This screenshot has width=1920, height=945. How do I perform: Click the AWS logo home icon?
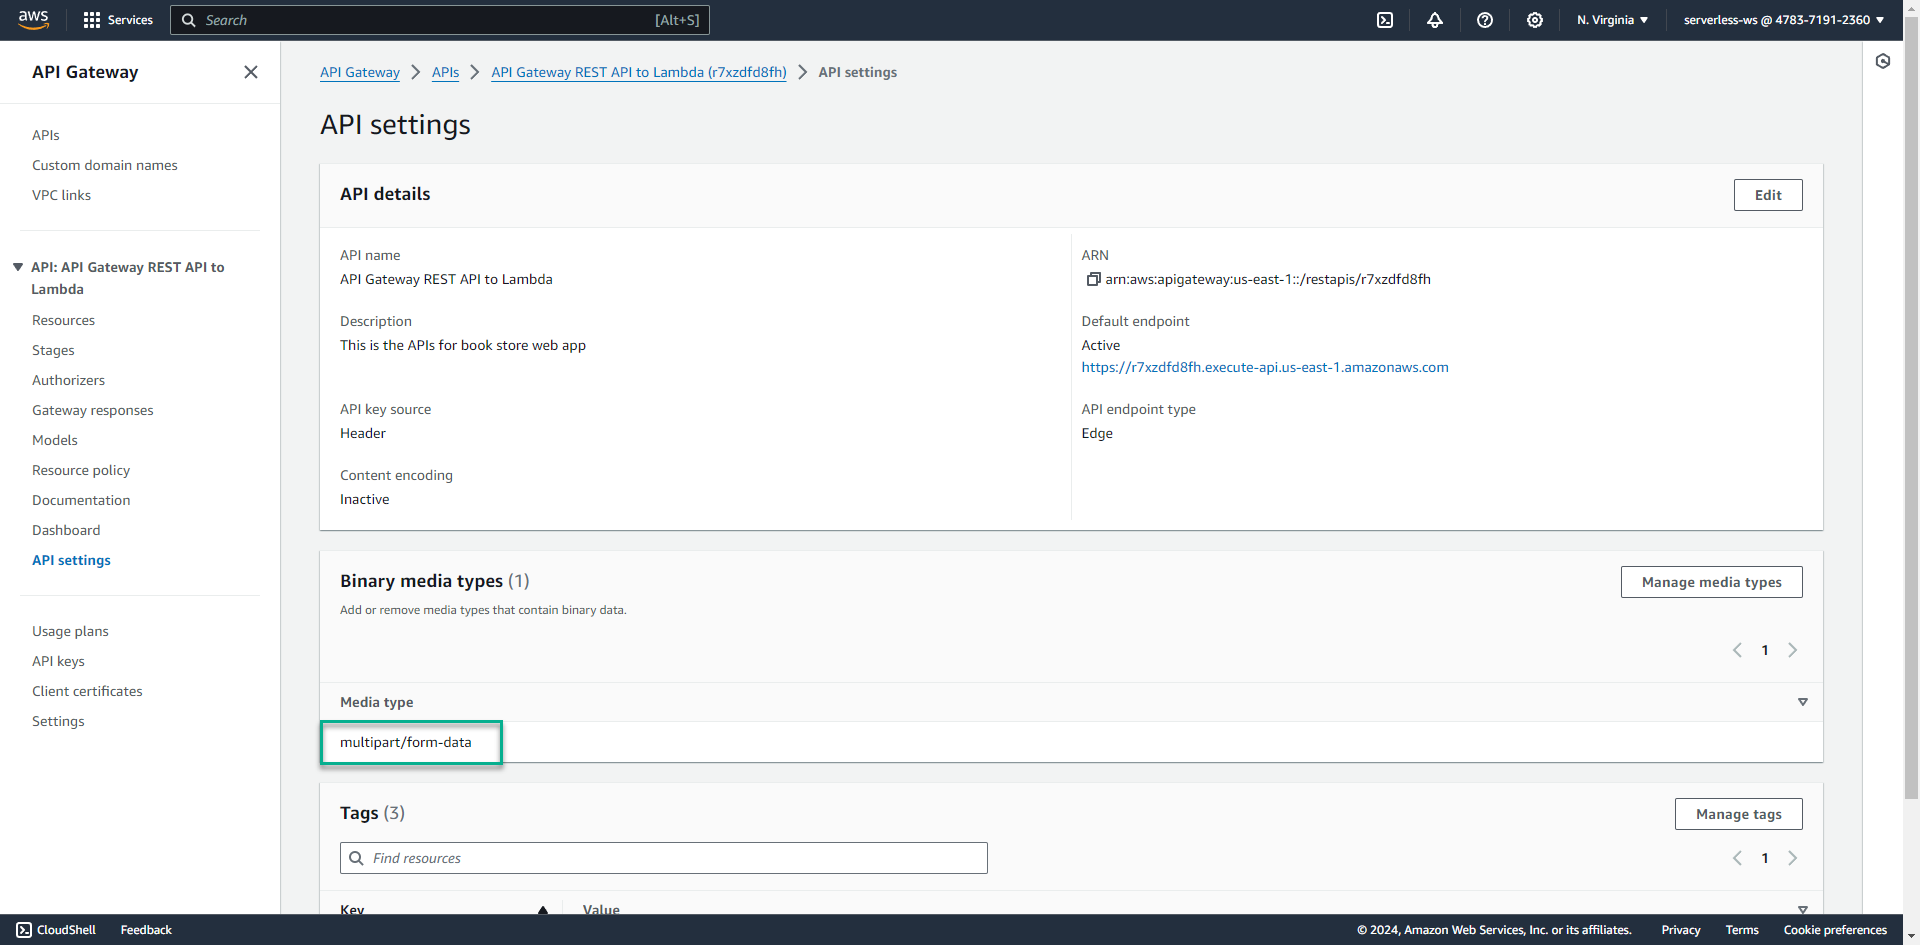point(33,20)
